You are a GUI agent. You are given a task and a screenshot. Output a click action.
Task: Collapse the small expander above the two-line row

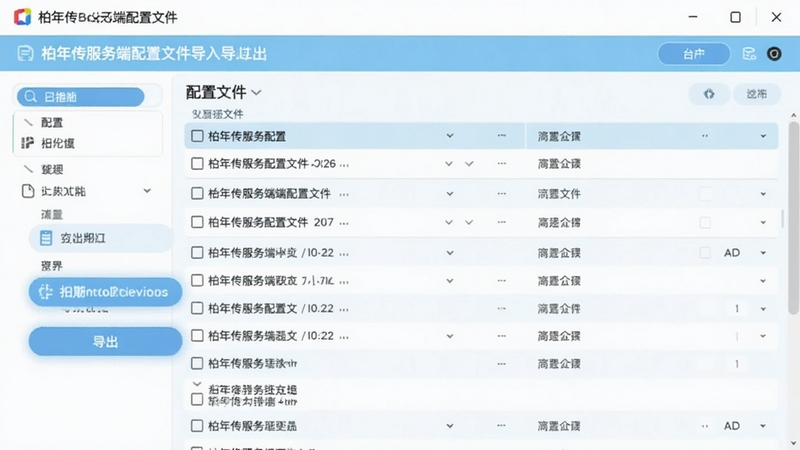(197, 384)
